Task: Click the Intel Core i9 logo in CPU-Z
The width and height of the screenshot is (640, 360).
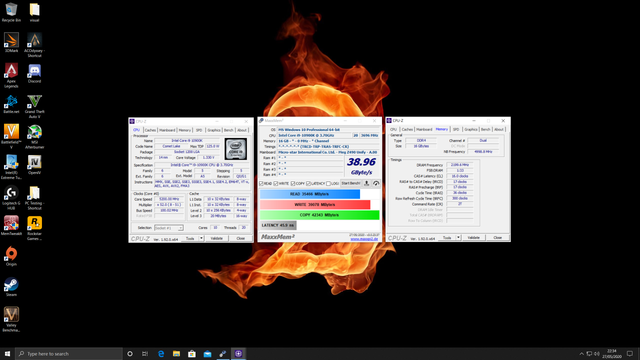Action: [x=236, y=149]
